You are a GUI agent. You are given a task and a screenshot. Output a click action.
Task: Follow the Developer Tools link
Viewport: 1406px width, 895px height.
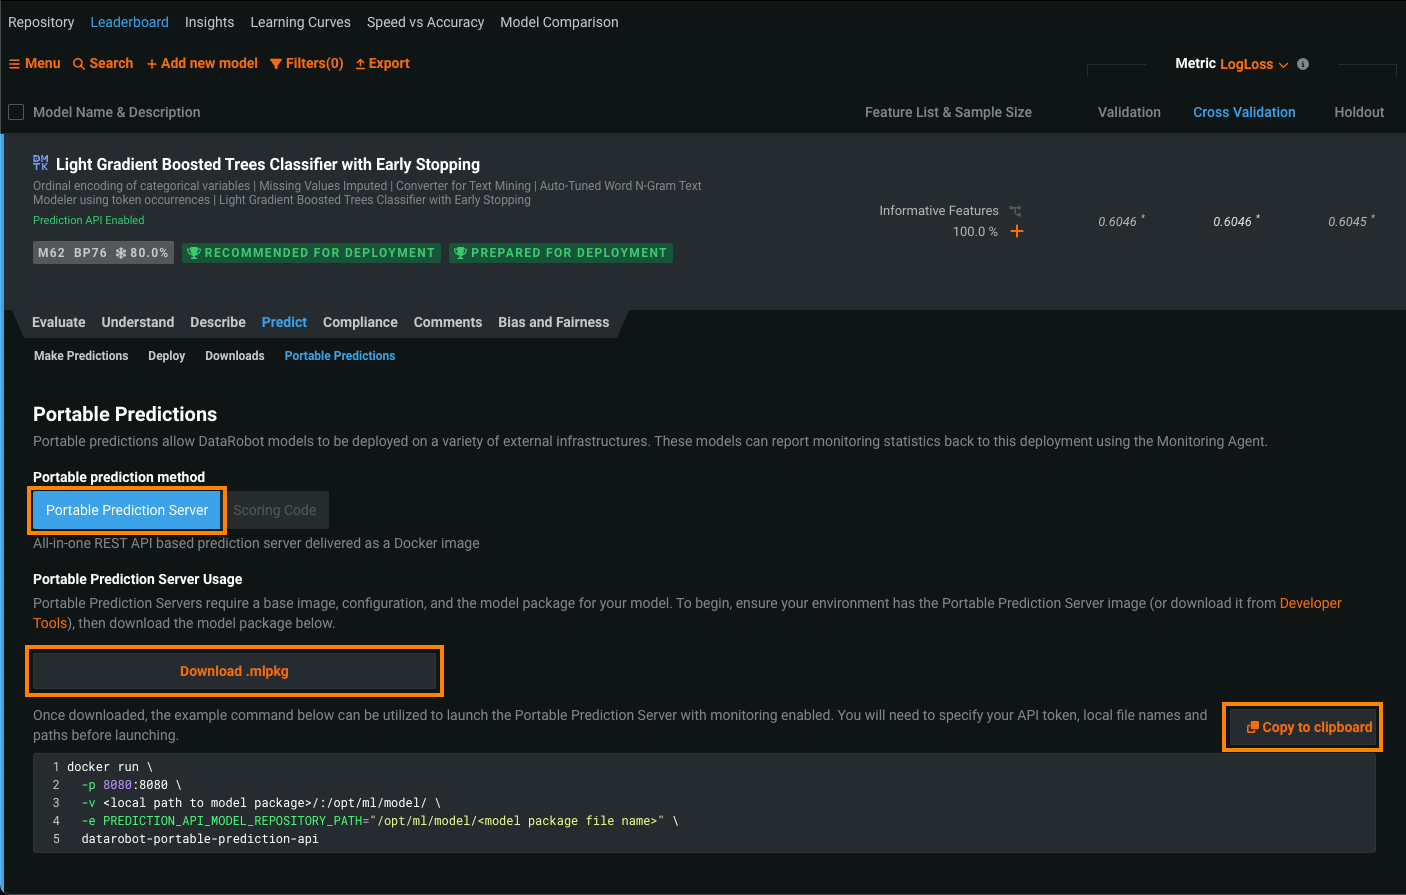pos(1310,603)
